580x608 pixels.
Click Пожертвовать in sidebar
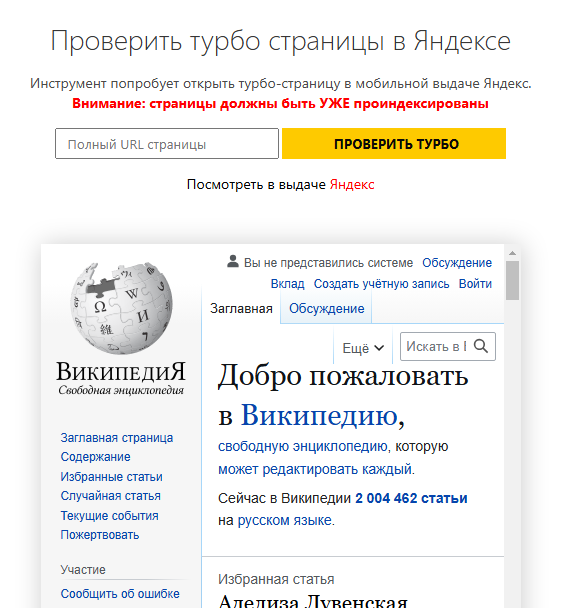point(100,535)
